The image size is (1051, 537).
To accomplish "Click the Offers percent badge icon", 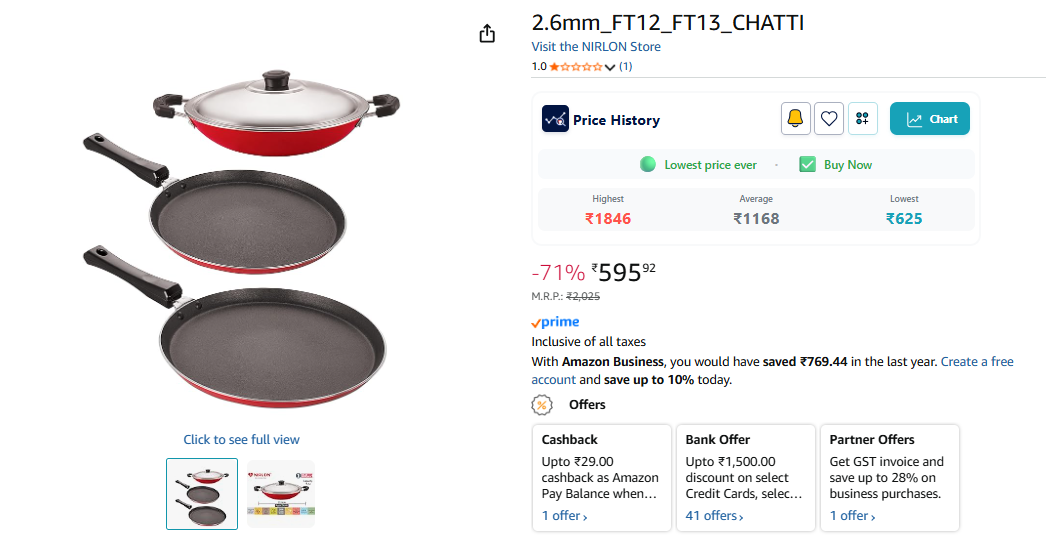I will point(542,405).
